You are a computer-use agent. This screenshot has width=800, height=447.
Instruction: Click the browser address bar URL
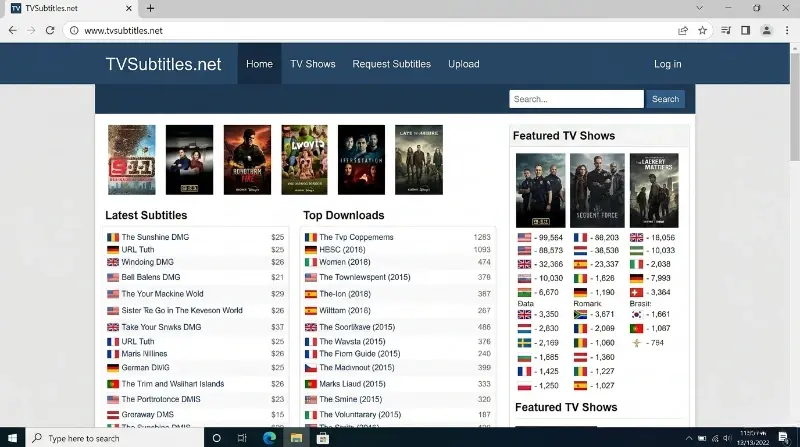tap(123, 31)
